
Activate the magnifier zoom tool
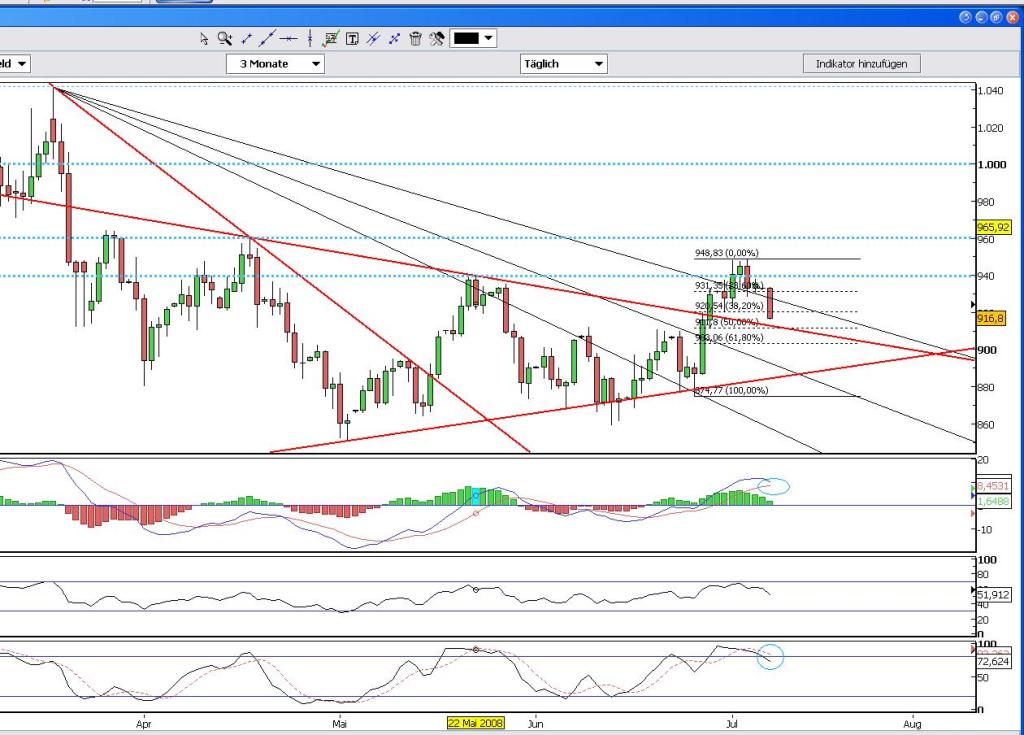point(225,39)
